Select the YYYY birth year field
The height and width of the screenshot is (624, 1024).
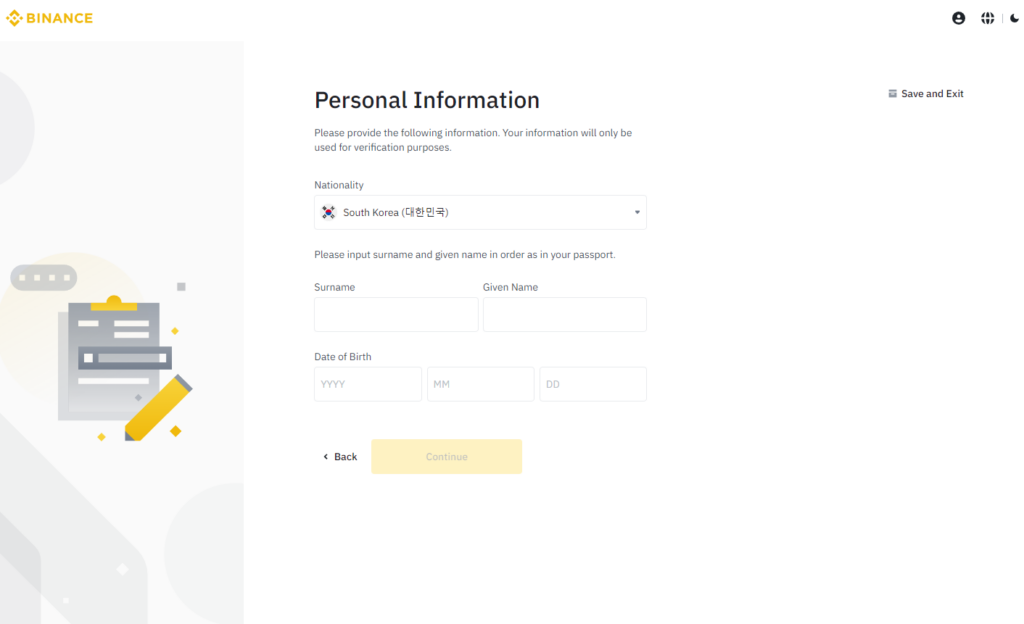tap(368, 384)
